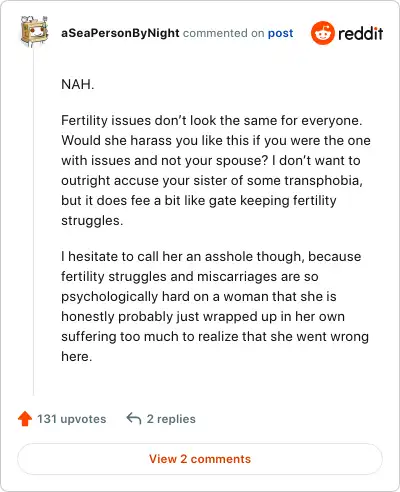Click the paragraph starting "I hesitate to call"
This screenshot has height=492, width=400.
click(215, 306)
